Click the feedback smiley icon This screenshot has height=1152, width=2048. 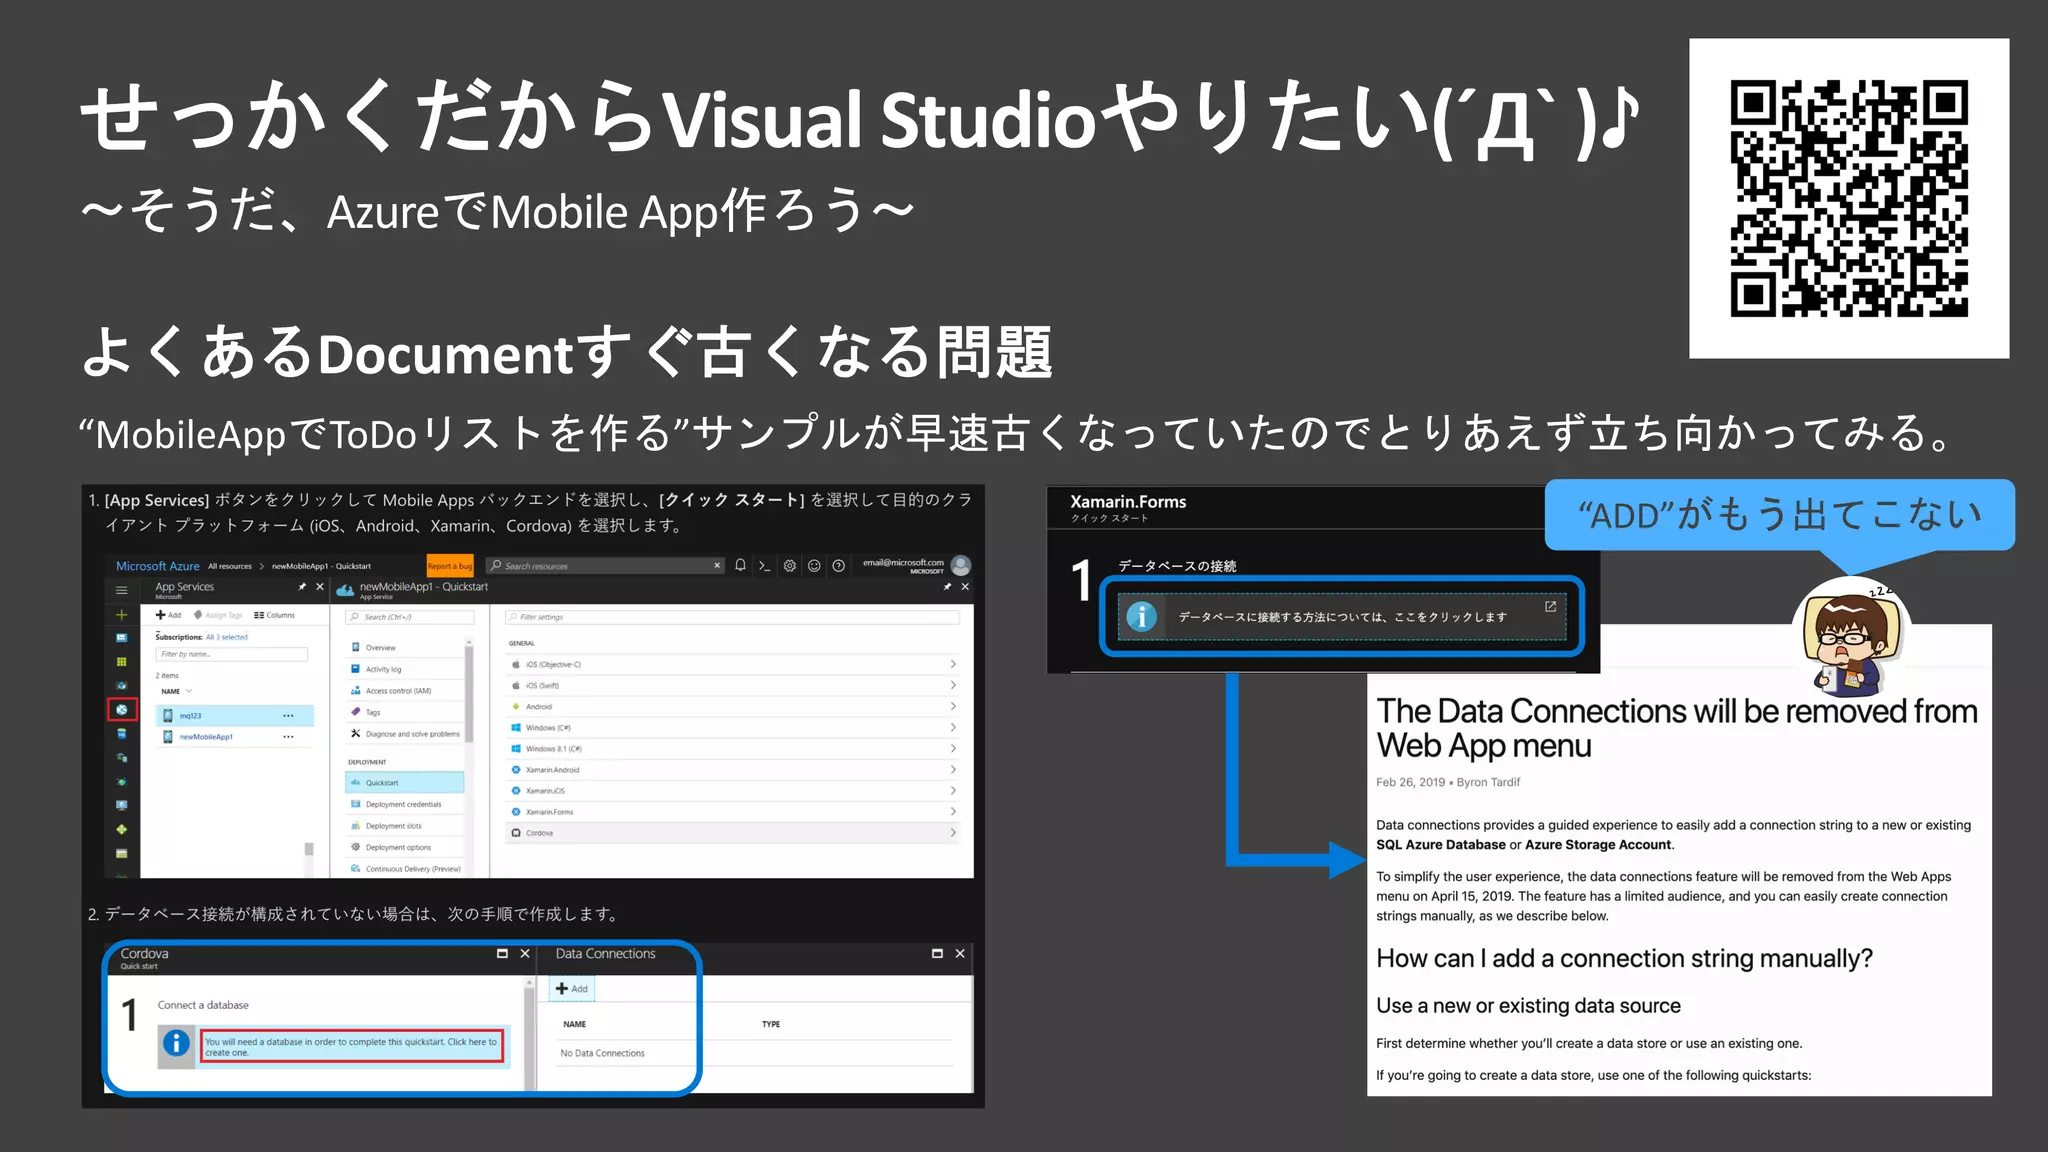(x=814, y=565)
